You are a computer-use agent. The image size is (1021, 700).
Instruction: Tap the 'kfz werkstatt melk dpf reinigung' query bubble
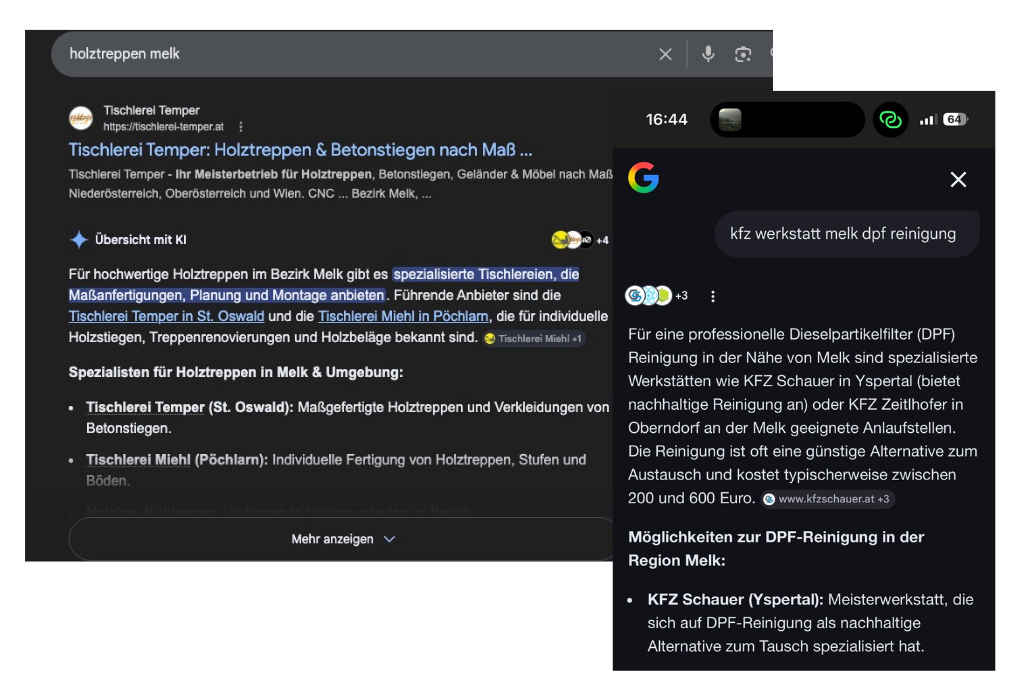pyautogui.click(x=846, y=234)
